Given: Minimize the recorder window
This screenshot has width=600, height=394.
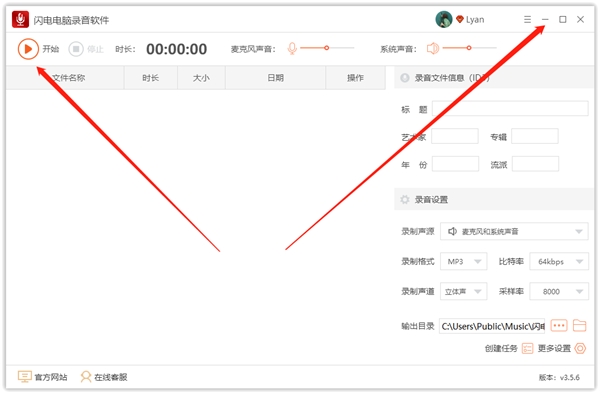Looking at the screenshot, I should [545, 20].
